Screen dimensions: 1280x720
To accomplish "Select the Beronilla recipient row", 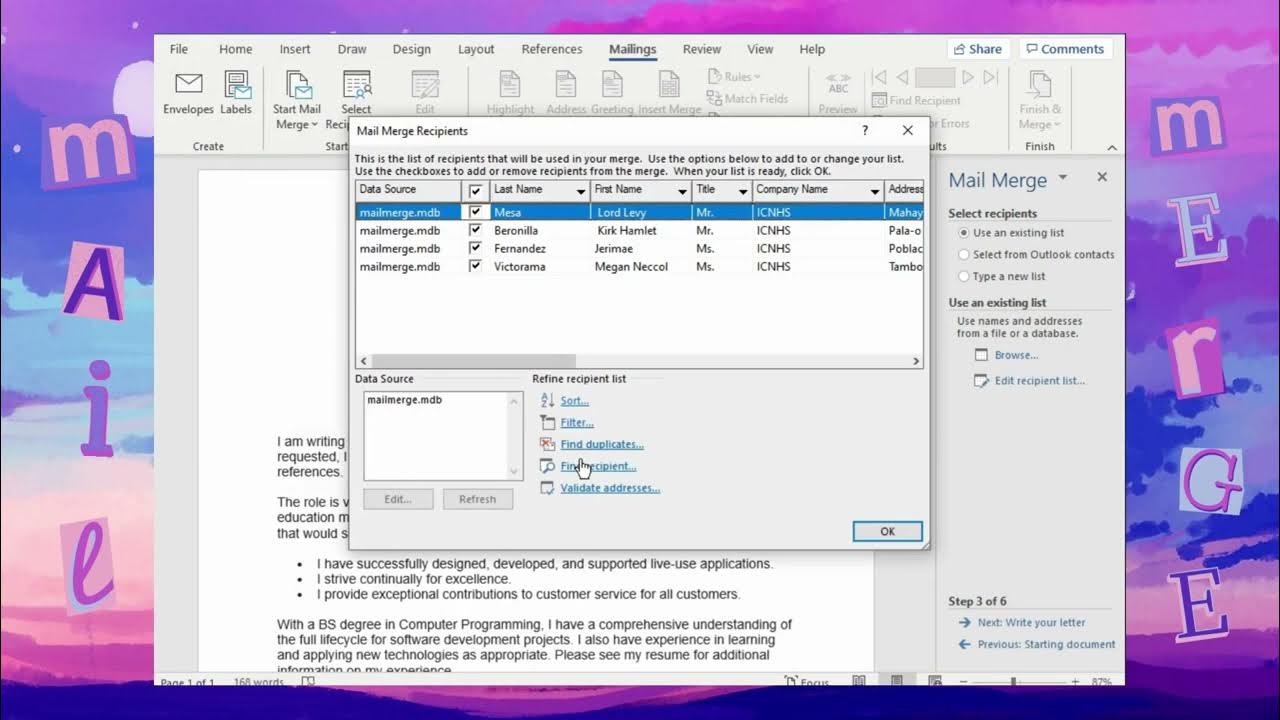I will (x=639, y=230).
